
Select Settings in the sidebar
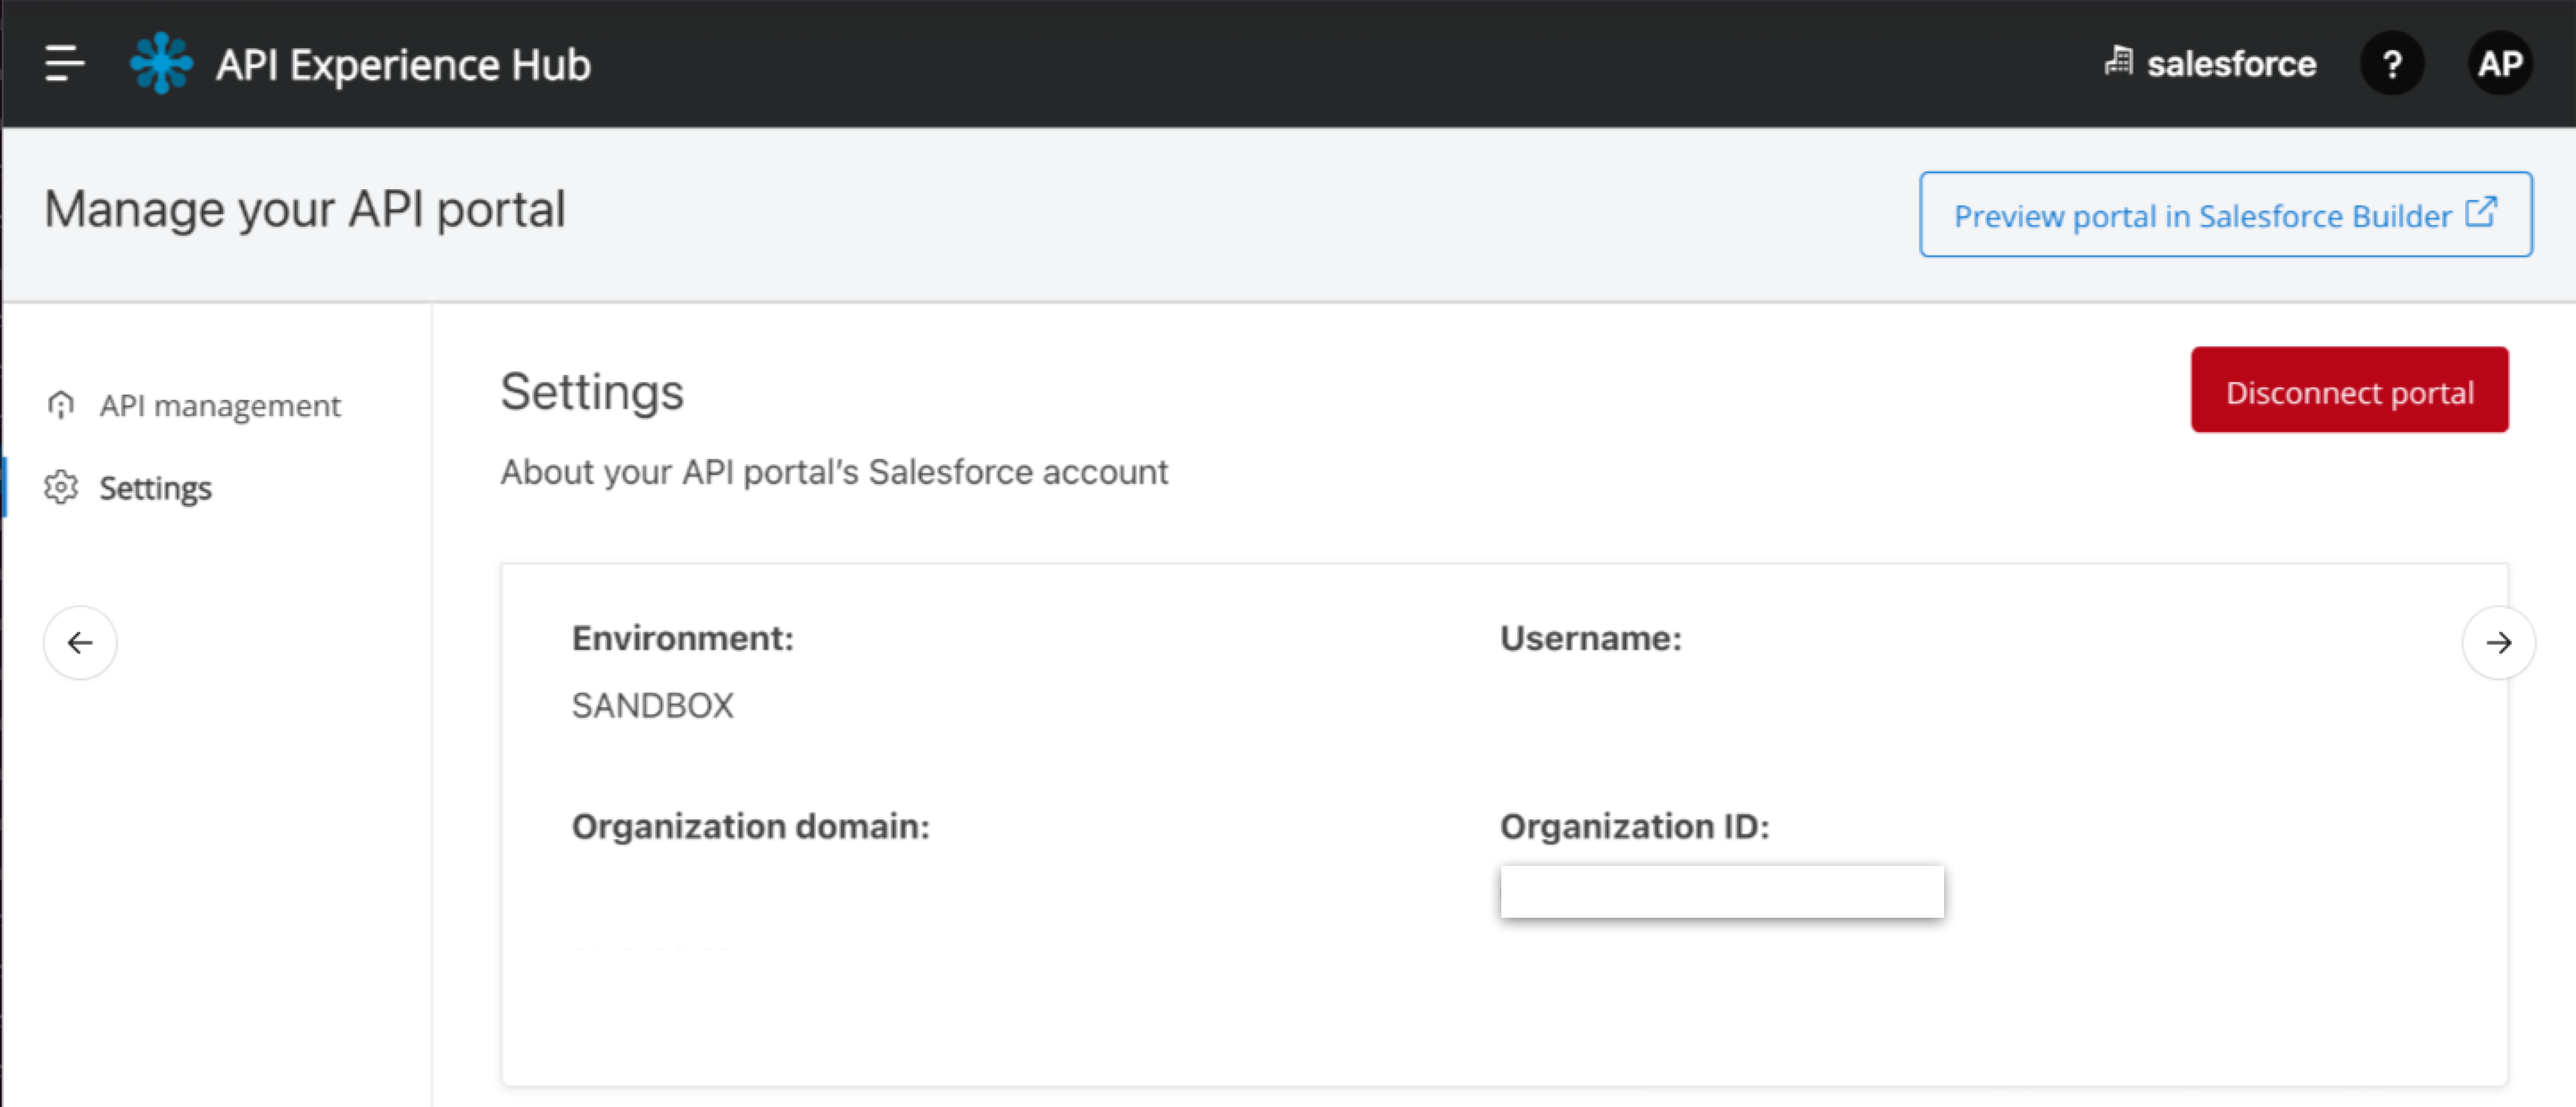pos(155,489)
